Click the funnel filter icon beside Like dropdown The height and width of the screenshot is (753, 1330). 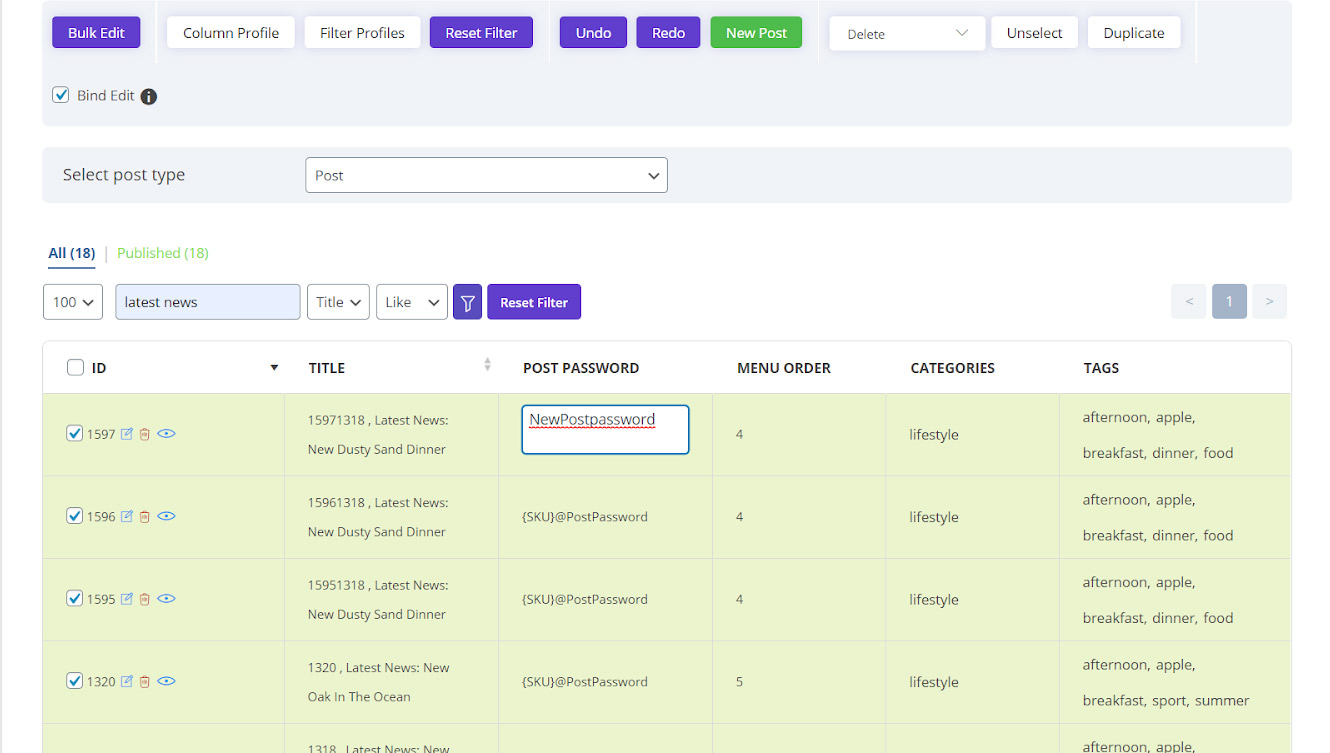(467, 301)
